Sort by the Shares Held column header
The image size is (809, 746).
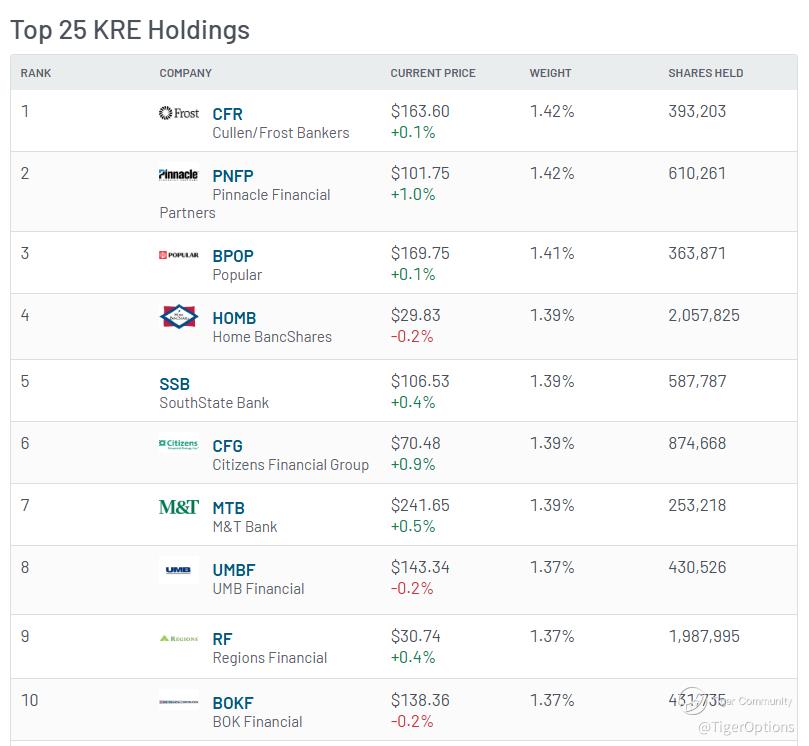click(705, 73)
